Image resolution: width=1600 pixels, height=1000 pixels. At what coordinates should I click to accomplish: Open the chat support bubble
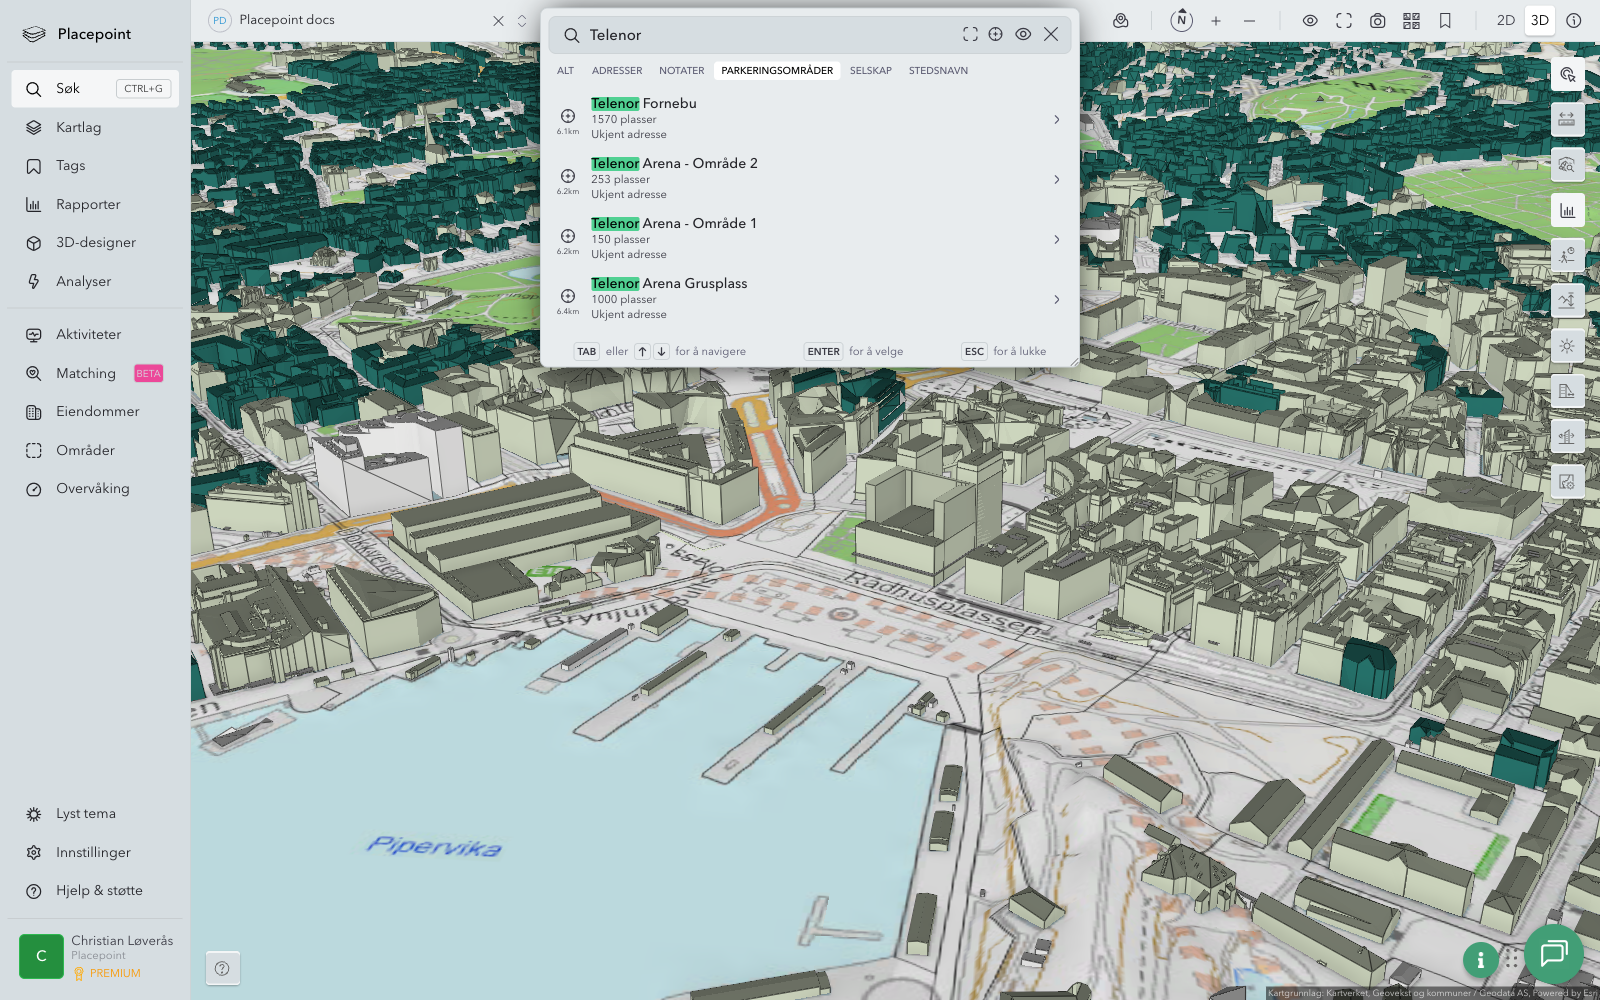(x=1553, y=953)
